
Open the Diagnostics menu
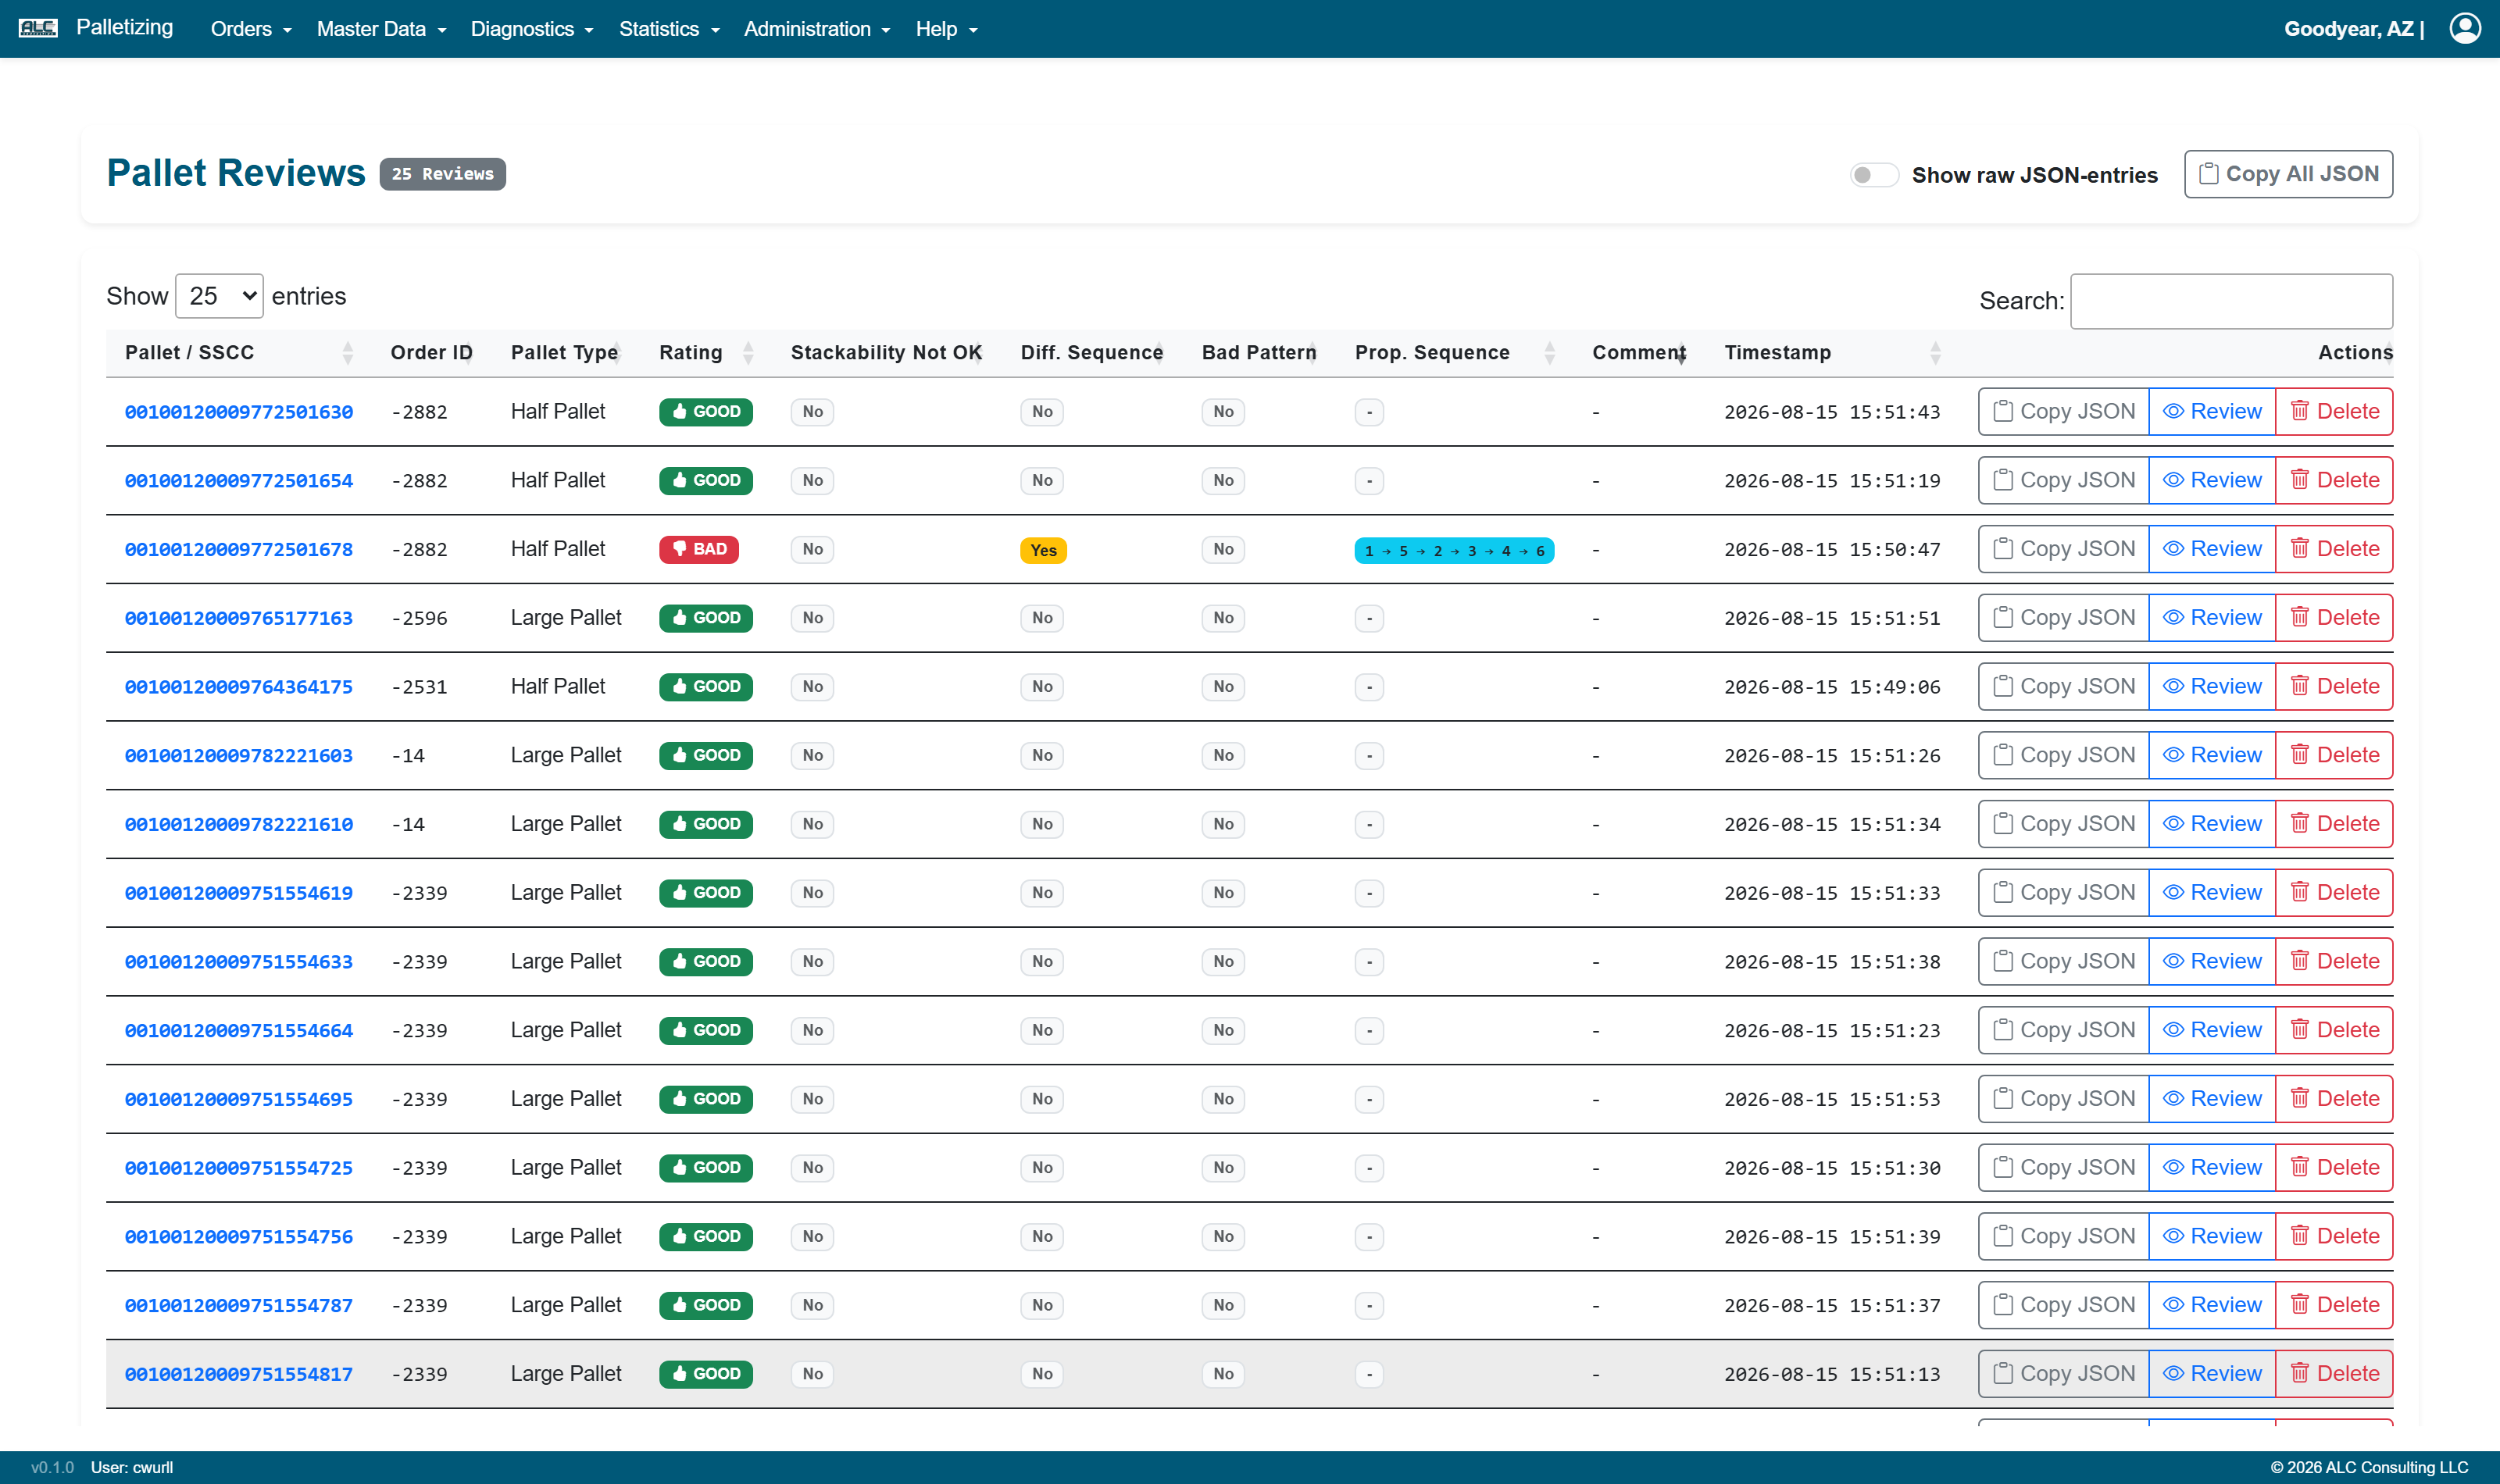point(533,29)
